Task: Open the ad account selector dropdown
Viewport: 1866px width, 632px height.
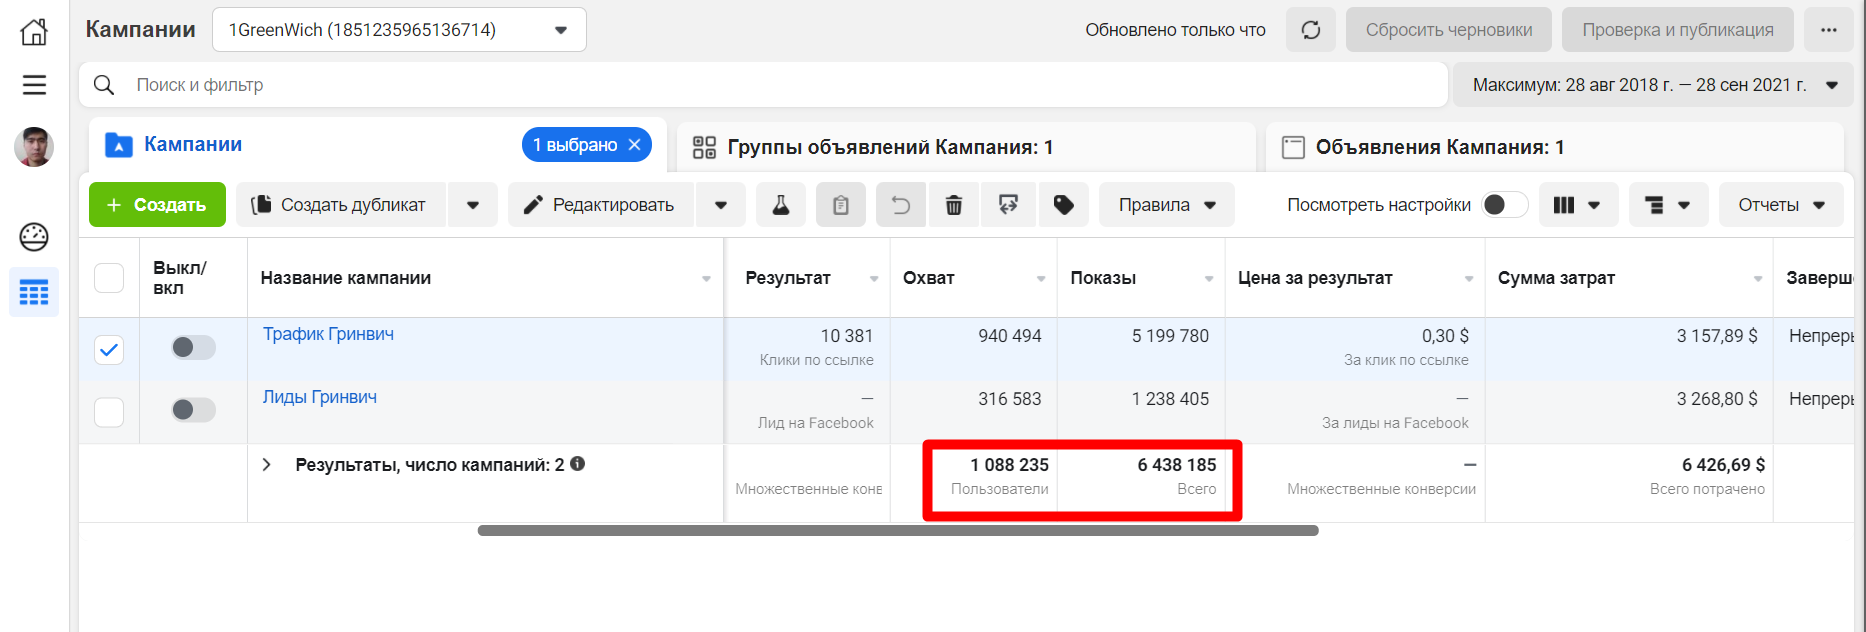Action: [399, 30]
